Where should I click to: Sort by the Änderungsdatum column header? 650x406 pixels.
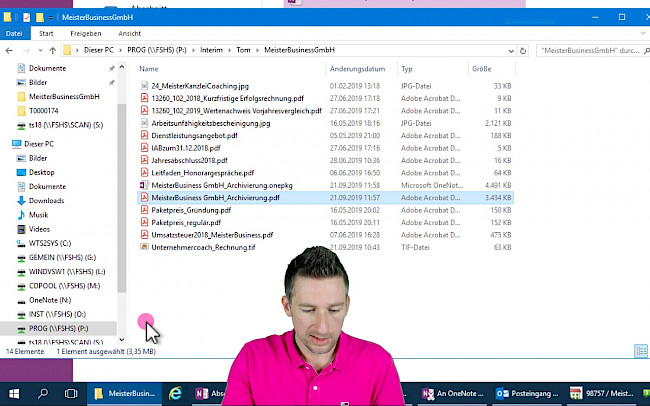coord(357,69)
